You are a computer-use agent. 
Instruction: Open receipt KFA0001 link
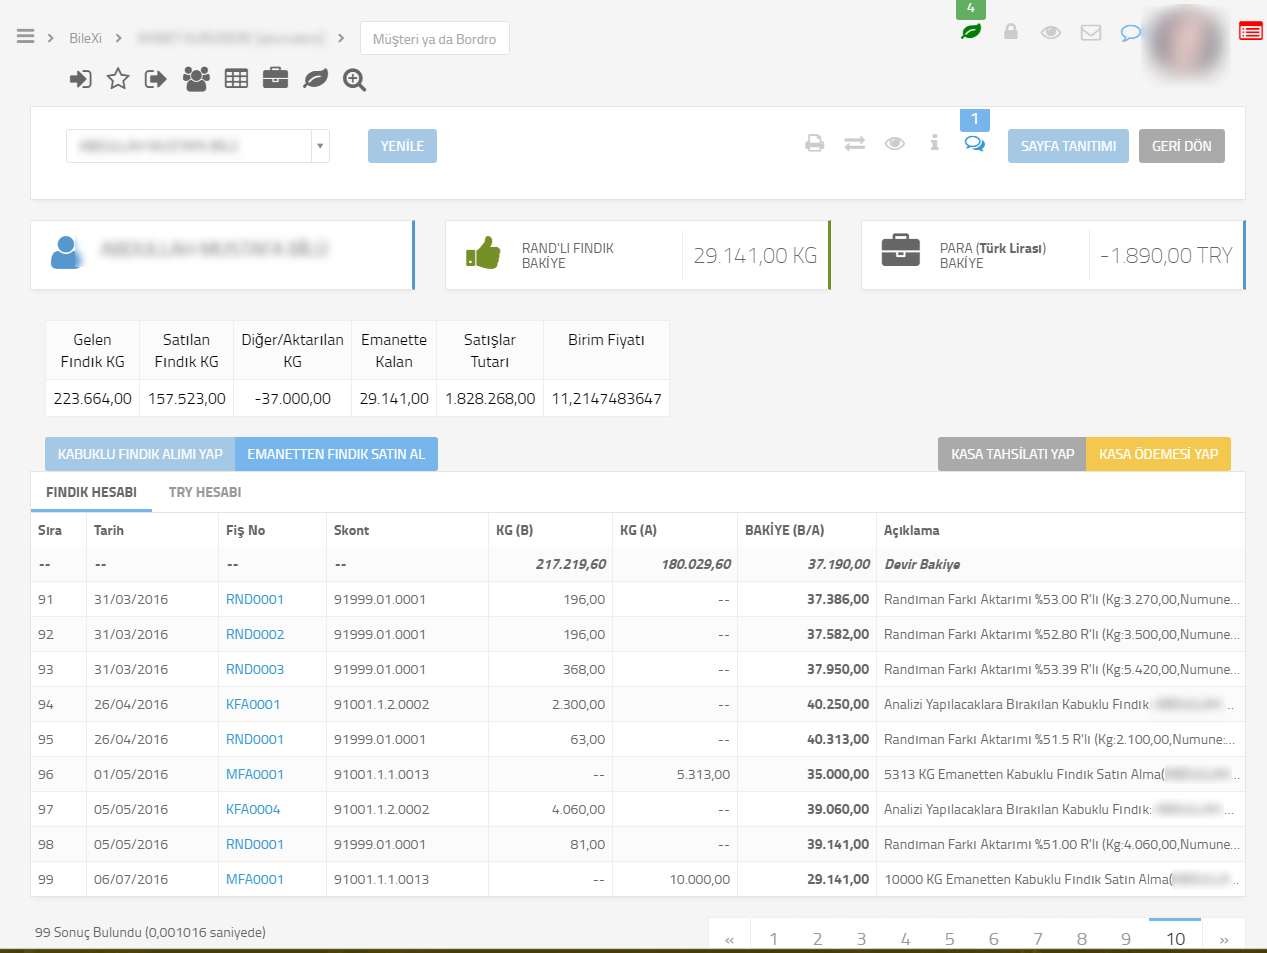pos(253,704)
